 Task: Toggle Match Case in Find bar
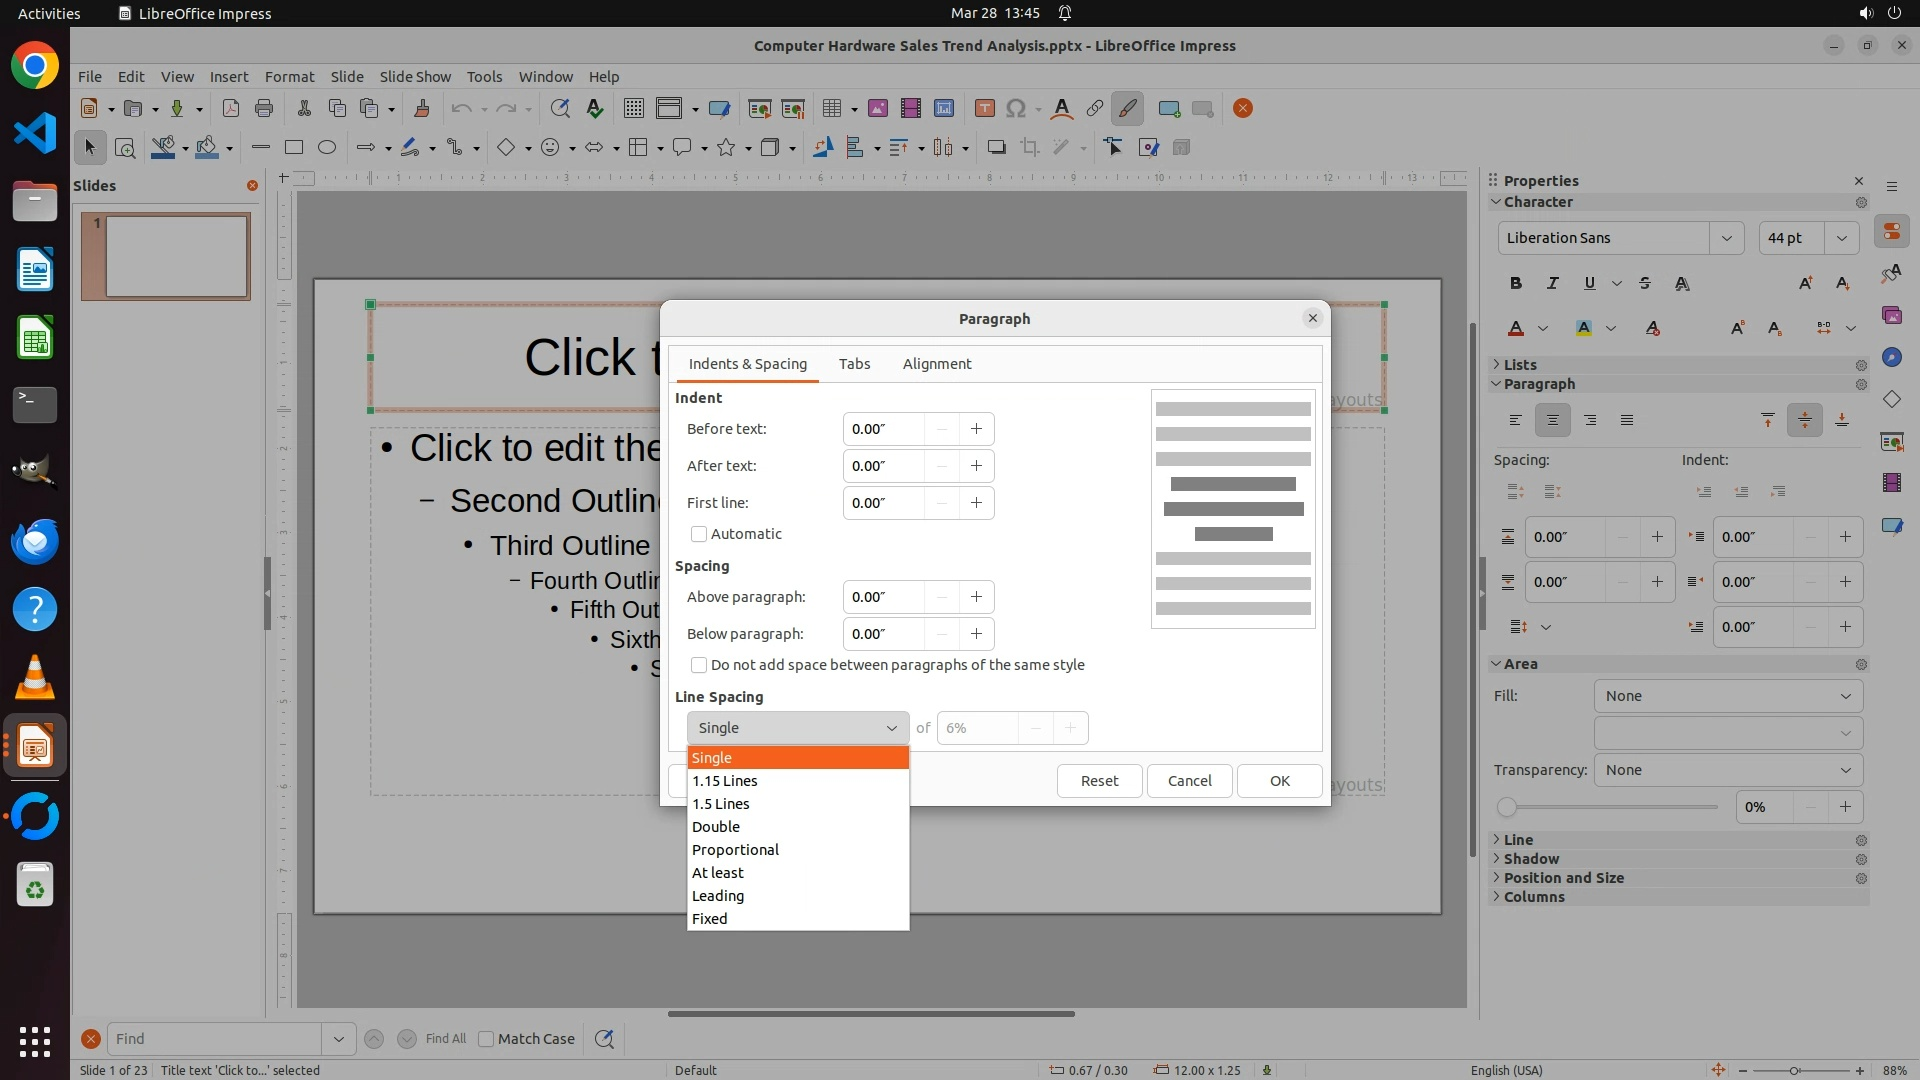click(x=487, y=1039)
